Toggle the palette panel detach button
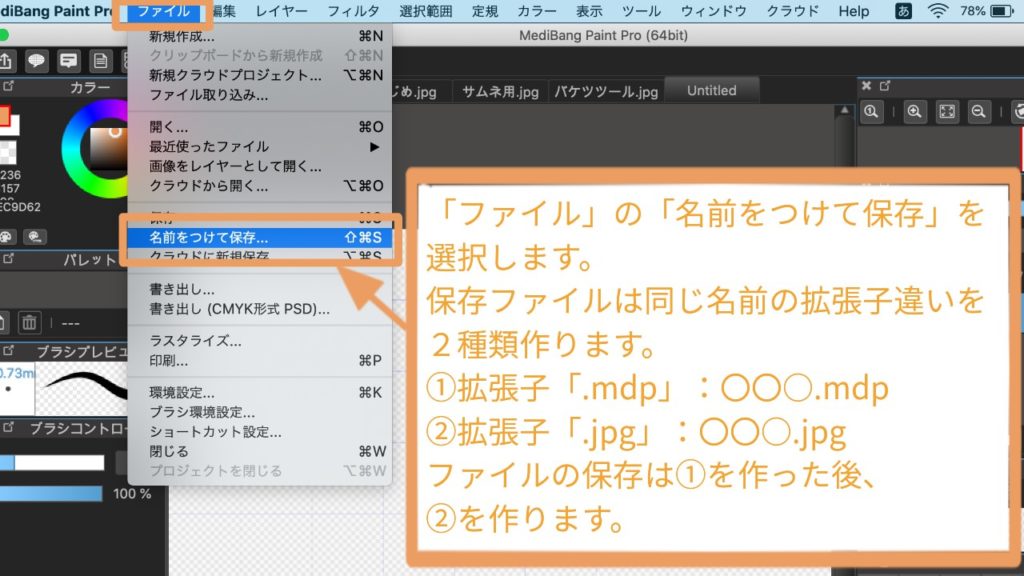The width and height of the screenshot is (1024, 576). 9,258
